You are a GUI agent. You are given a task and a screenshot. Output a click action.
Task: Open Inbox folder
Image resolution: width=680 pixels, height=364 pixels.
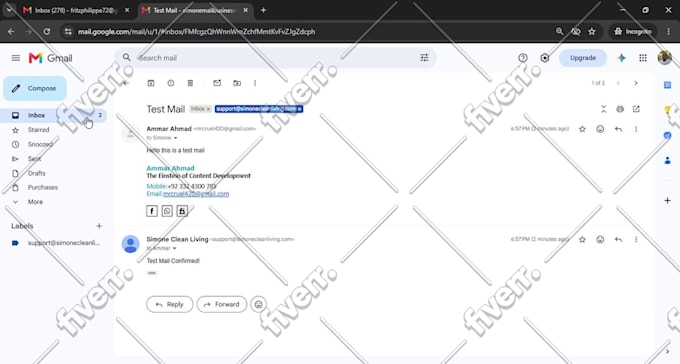point(54,115)
